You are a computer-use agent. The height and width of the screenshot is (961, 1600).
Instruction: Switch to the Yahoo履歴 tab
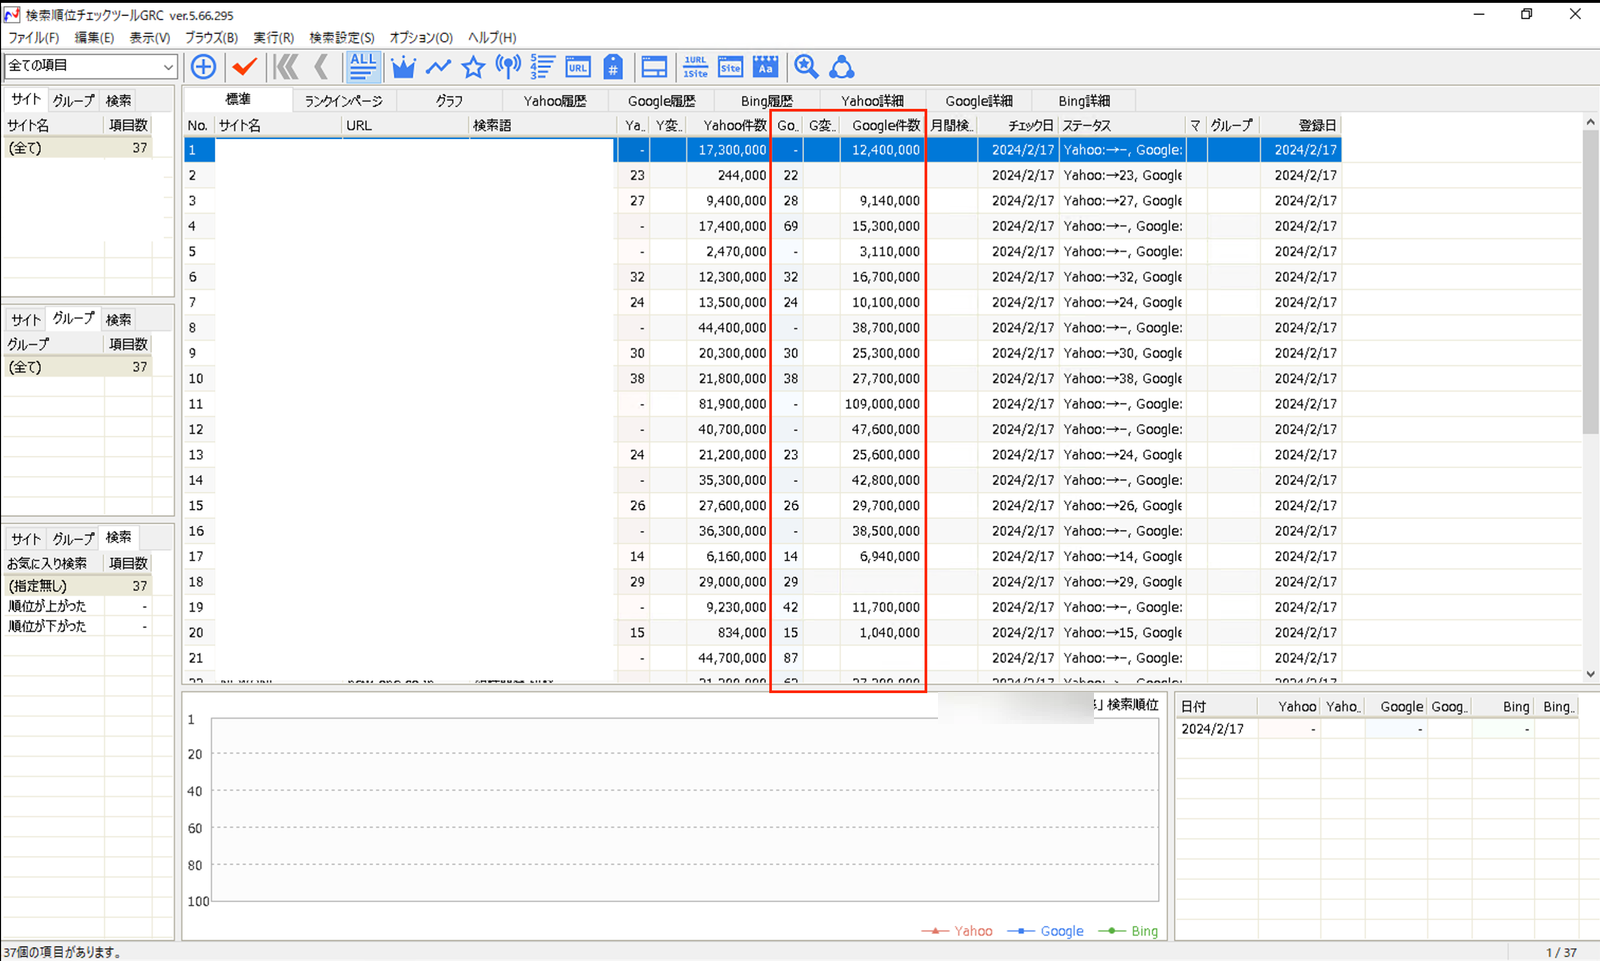(554, 101)
